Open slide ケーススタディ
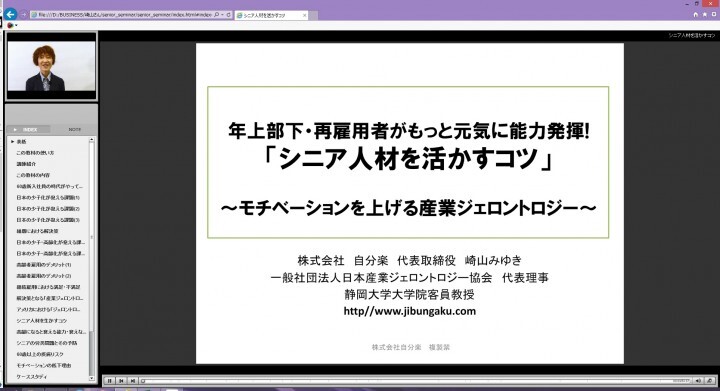Viewport: 720px width, 391px height. pyautogui.click(x=32, y=377)
